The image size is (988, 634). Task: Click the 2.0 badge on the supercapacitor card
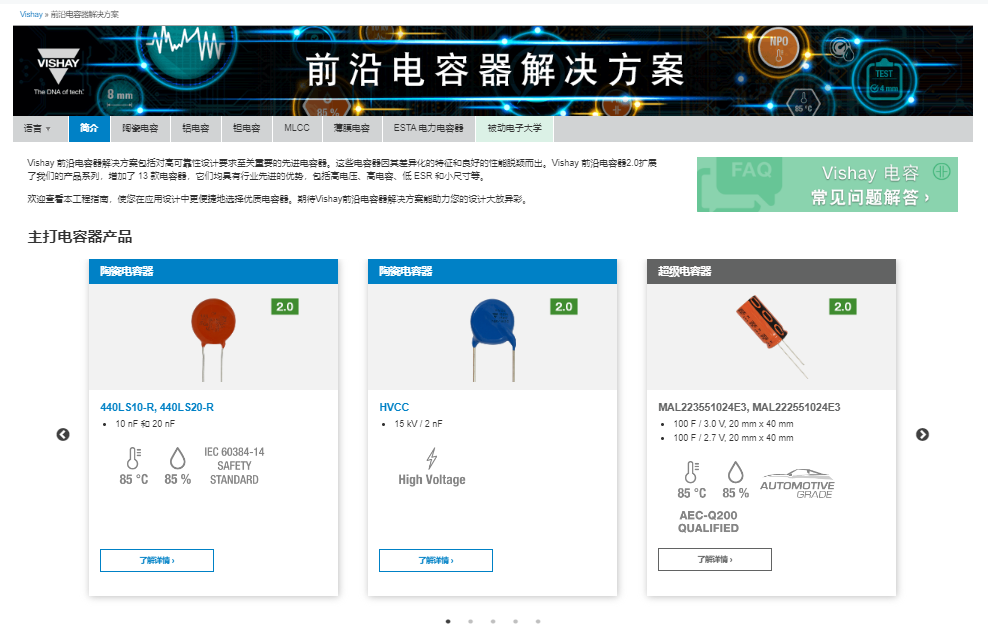pos(843,306)
